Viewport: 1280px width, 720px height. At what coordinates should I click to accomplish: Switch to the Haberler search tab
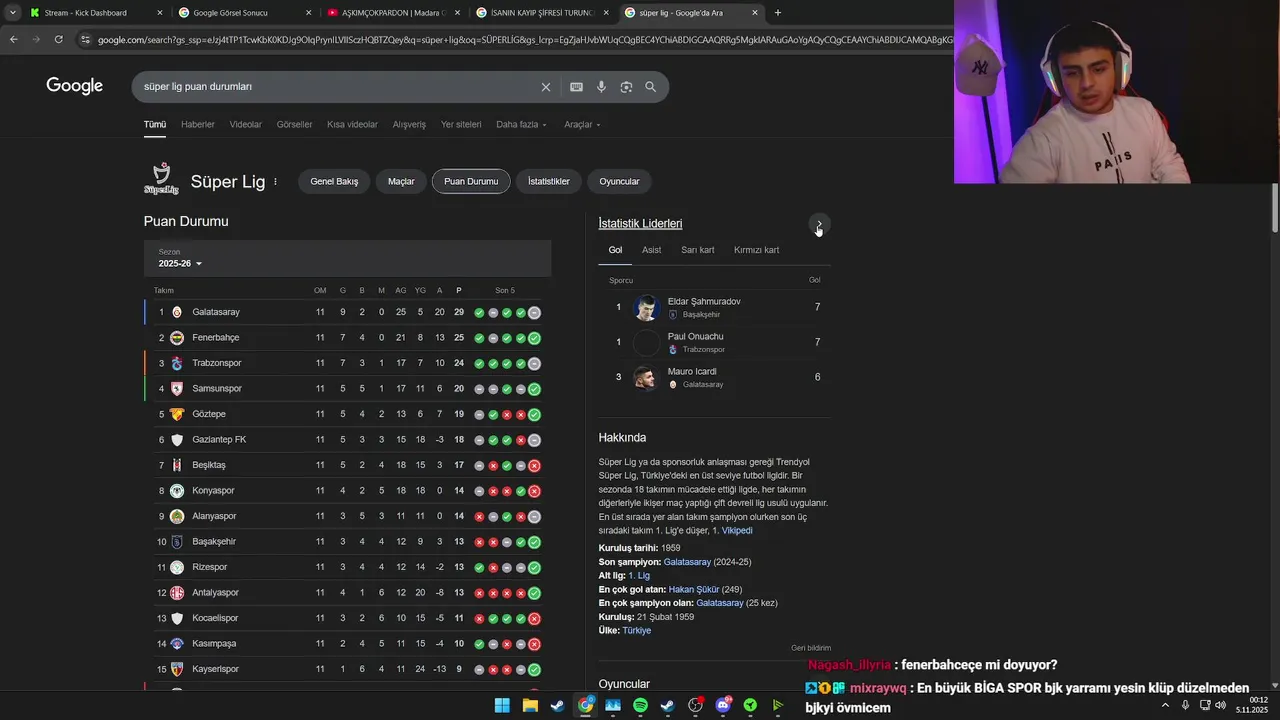198,125
